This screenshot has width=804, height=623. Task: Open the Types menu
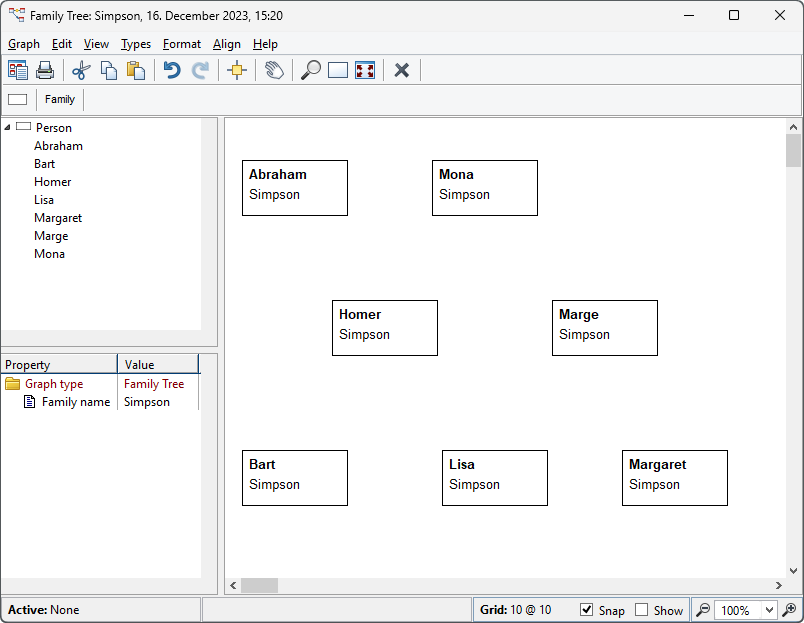(x=136, y=44)
